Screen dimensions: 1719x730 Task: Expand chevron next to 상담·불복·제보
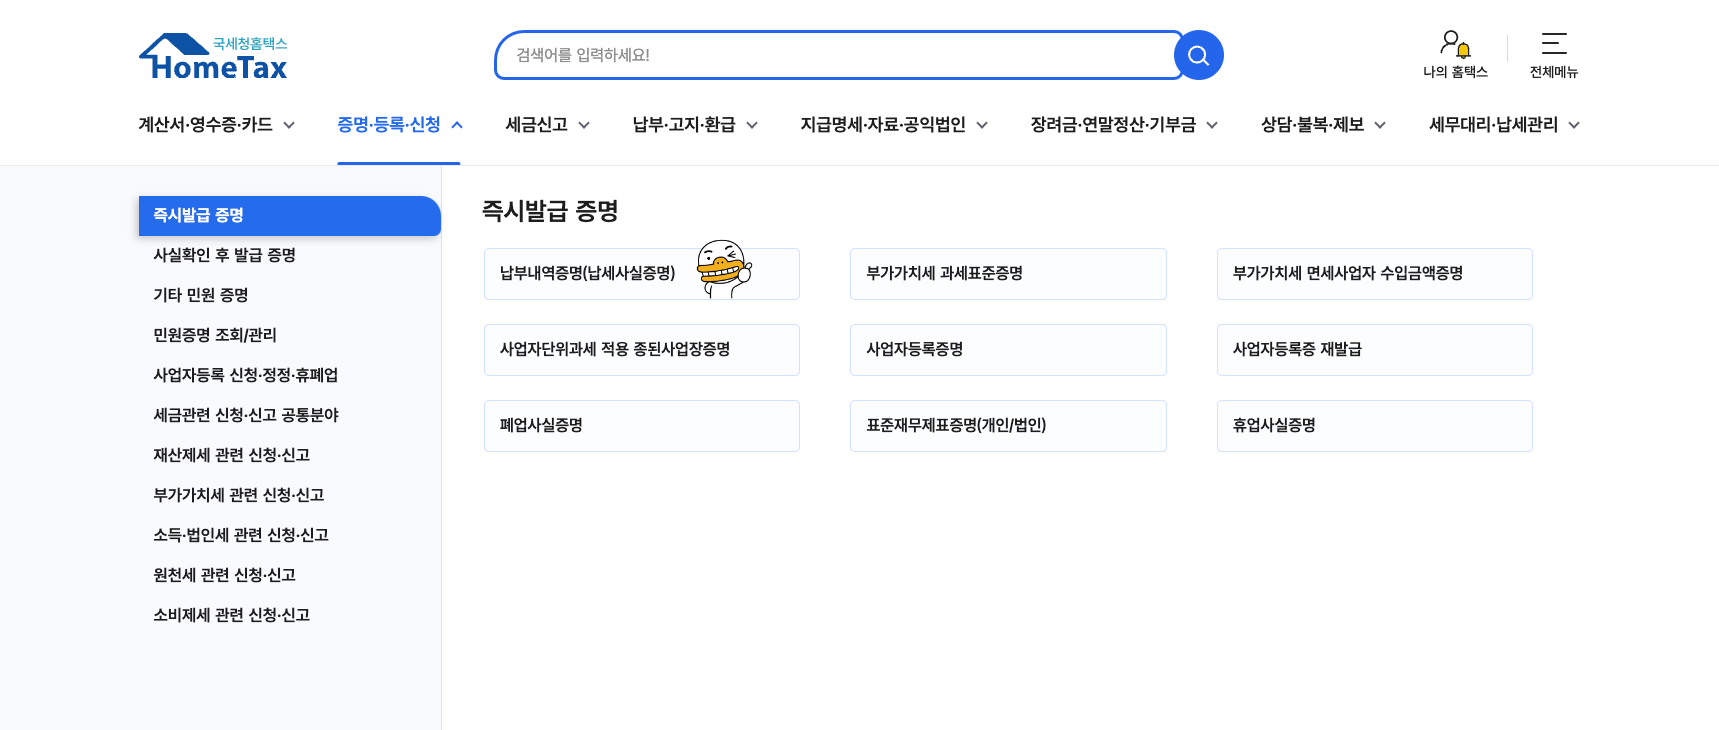(1380, 125)
